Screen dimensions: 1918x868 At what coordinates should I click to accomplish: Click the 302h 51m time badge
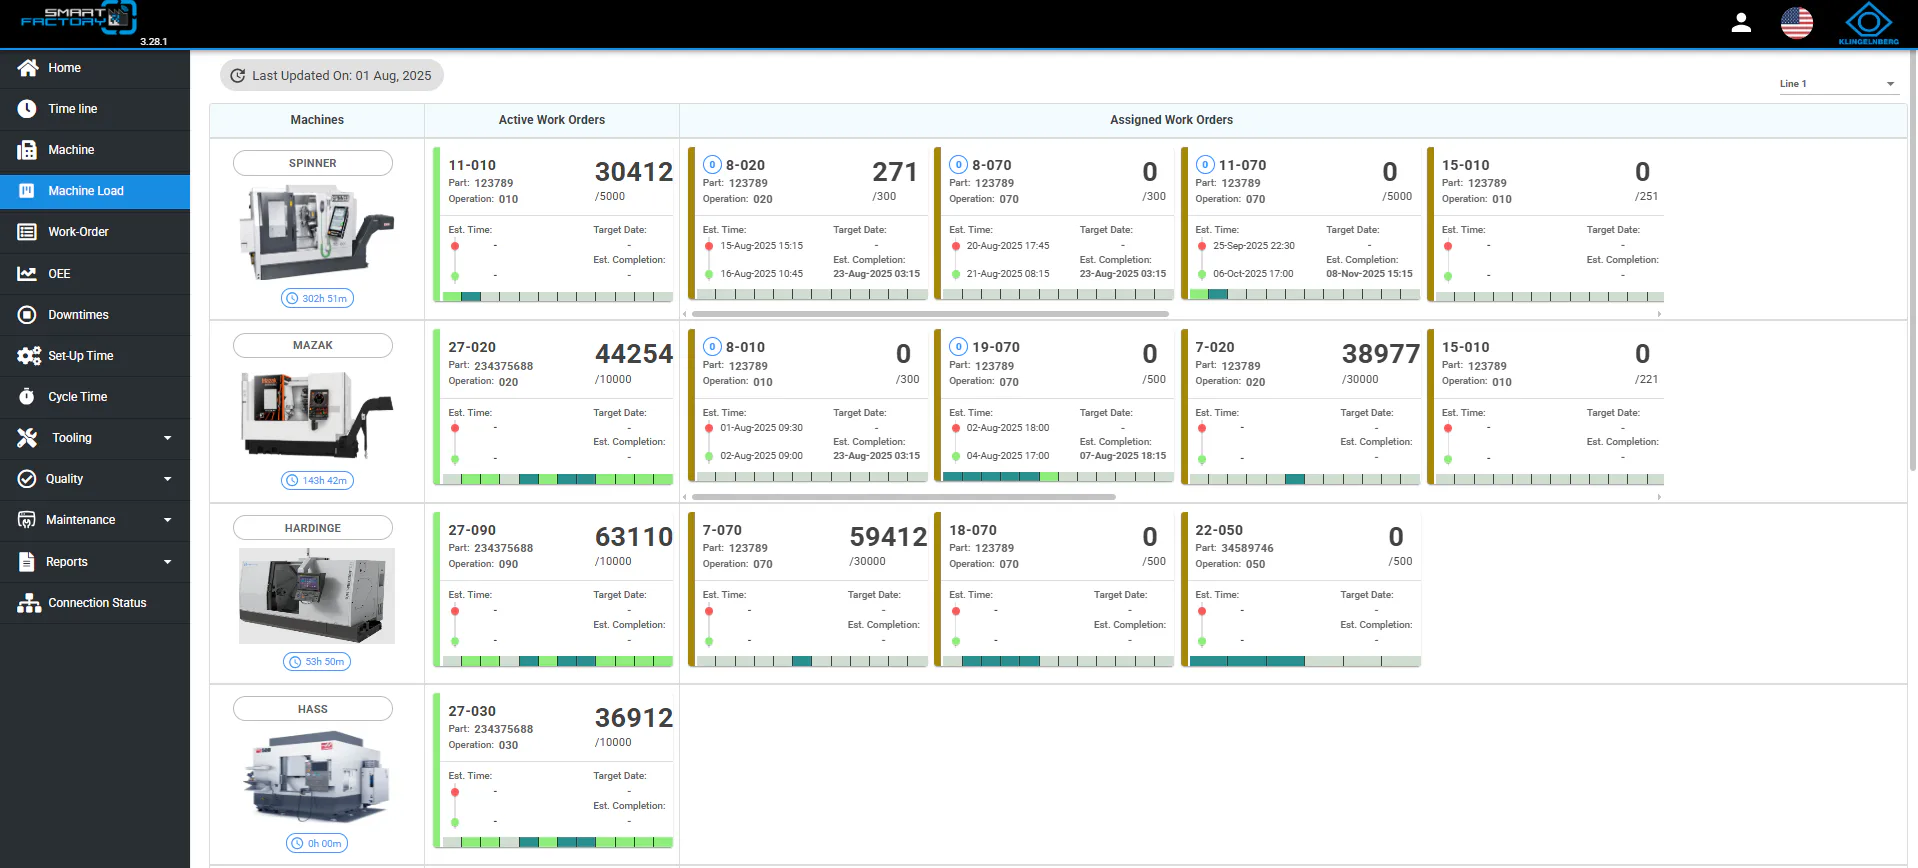click(317, 298)
